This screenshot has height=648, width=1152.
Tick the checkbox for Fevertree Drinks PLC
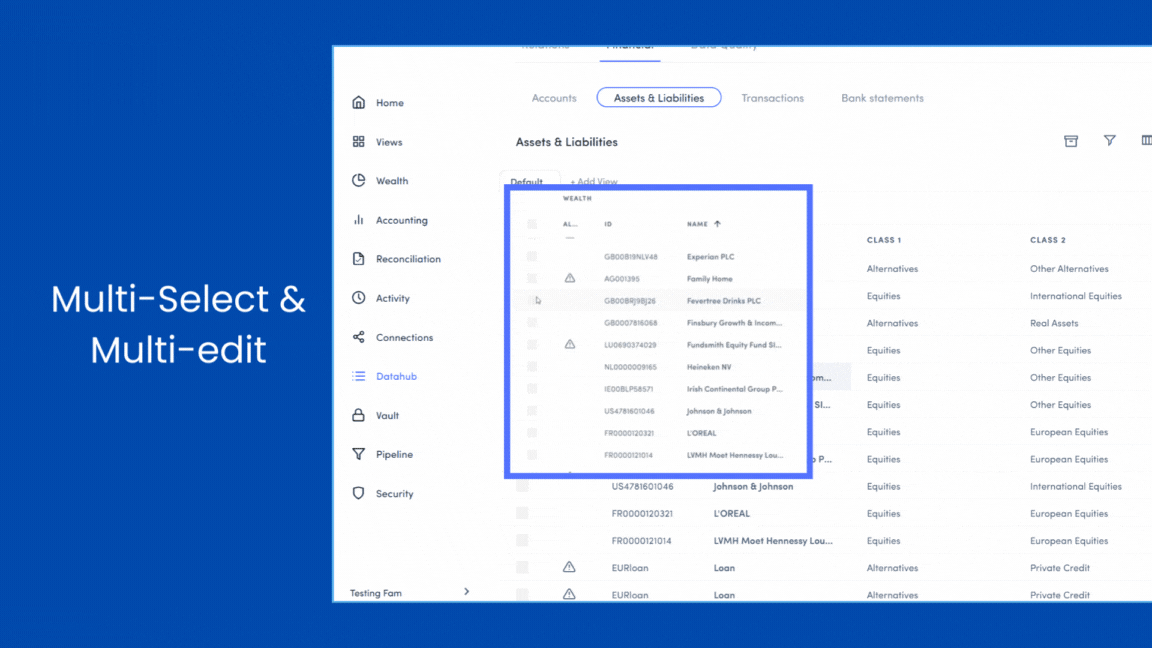click(x=532, y=300)
